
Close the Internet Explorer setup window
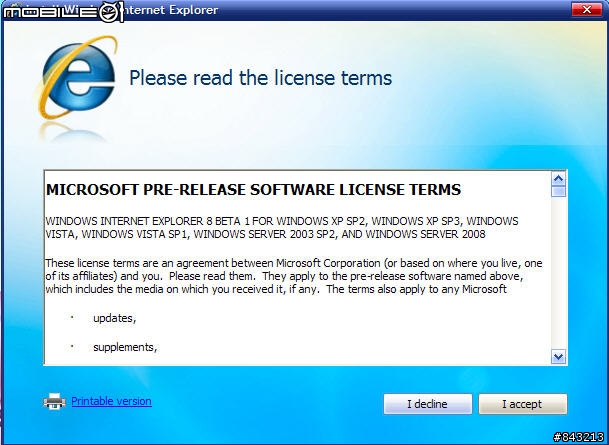pyautogui.click(x=586, y=9)
